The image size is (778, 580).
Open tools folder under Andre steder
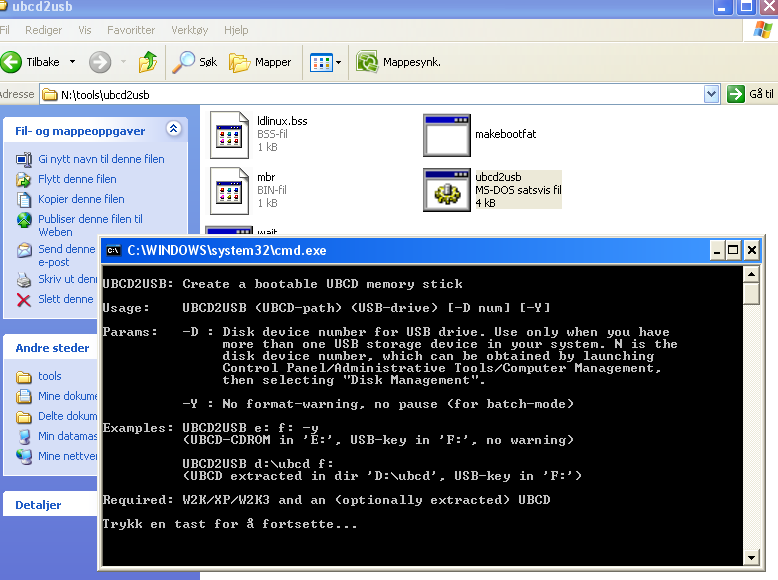click(50, 376)
